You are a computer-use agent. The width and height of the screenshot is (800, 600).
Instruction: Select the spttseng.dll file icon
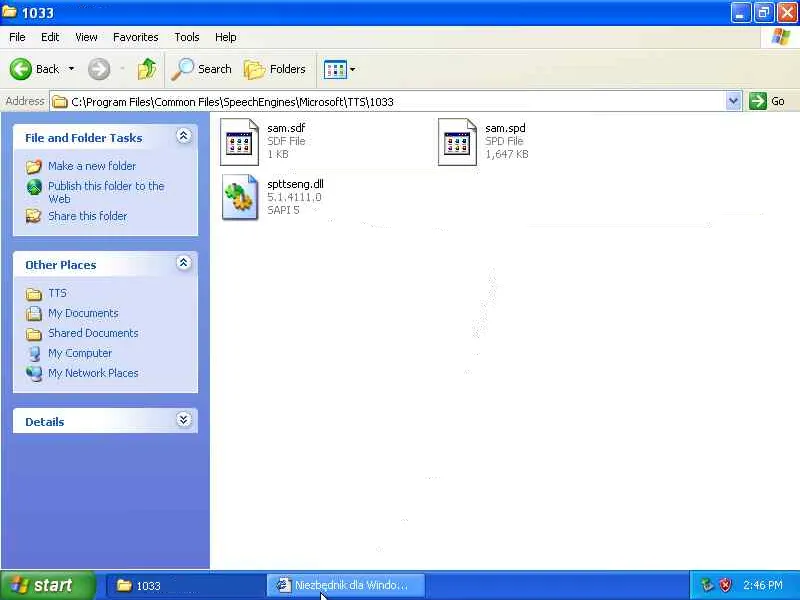239,197
